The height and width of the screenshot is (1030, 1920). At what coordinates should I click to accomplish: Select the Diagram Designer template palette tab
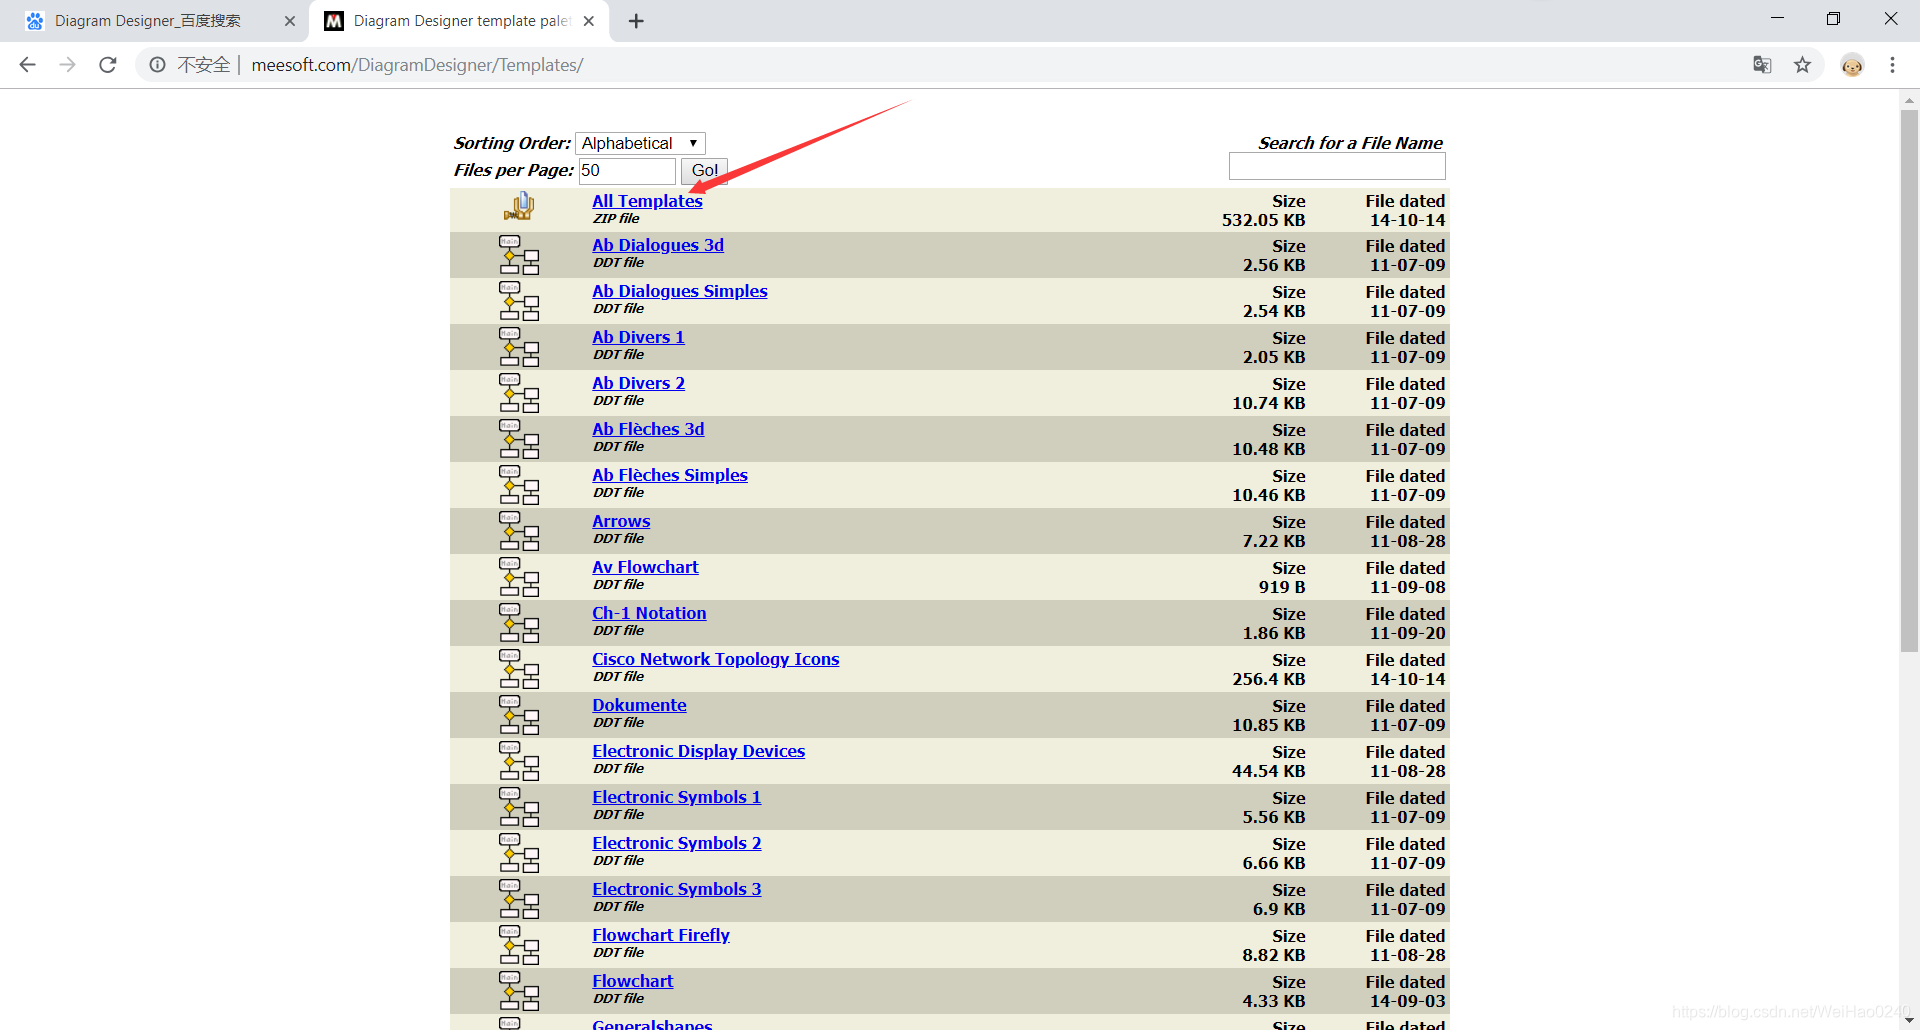(460, 21)
